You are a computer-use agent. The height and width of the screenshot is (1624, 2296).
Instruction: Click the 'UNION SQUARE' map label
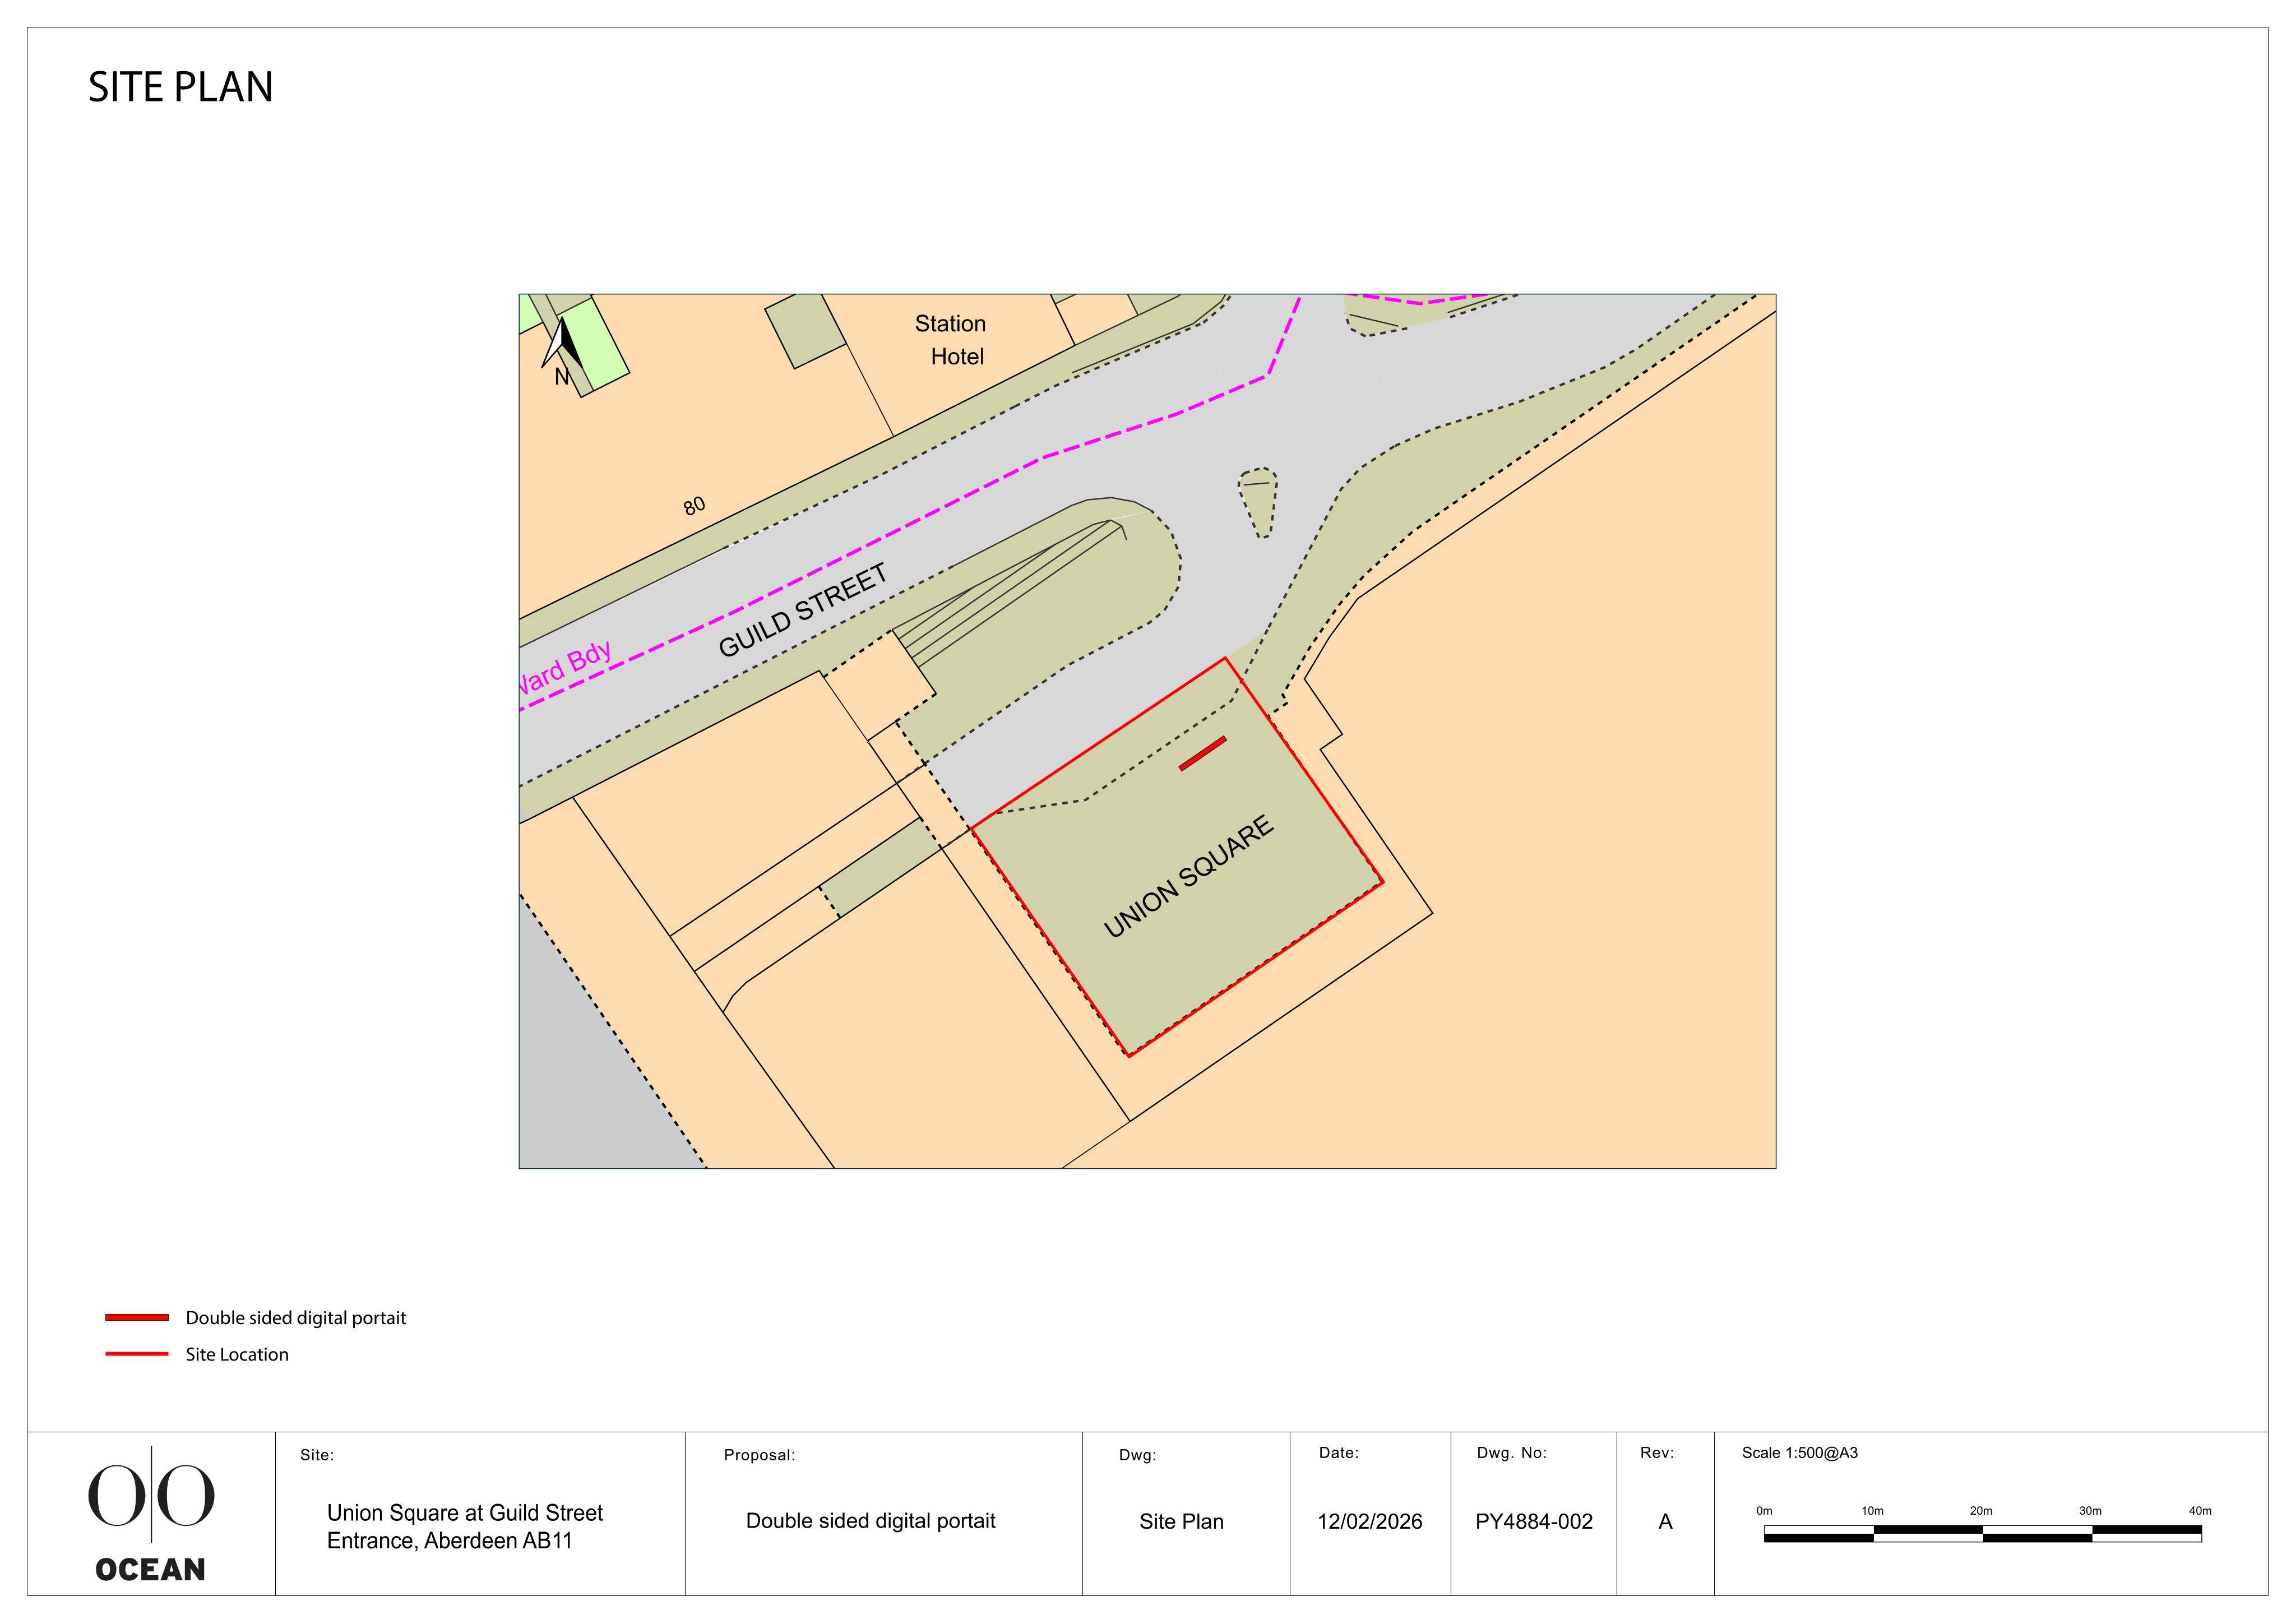click(1189, 877)
